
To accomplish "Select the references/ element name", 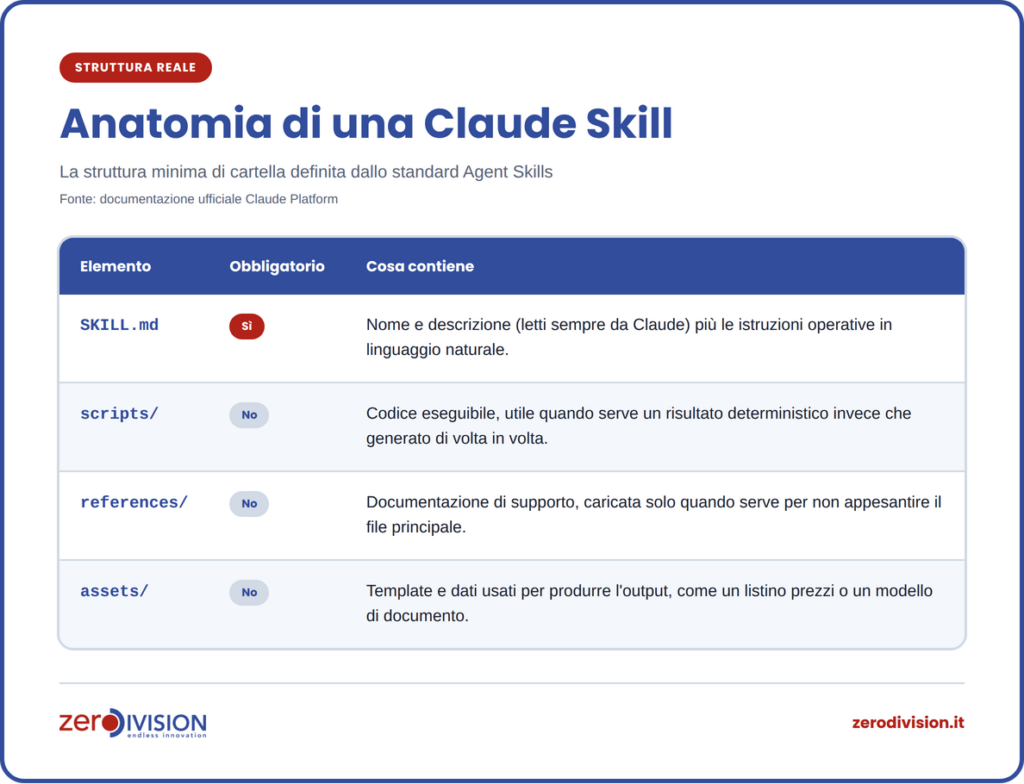I will coord(134,502).
